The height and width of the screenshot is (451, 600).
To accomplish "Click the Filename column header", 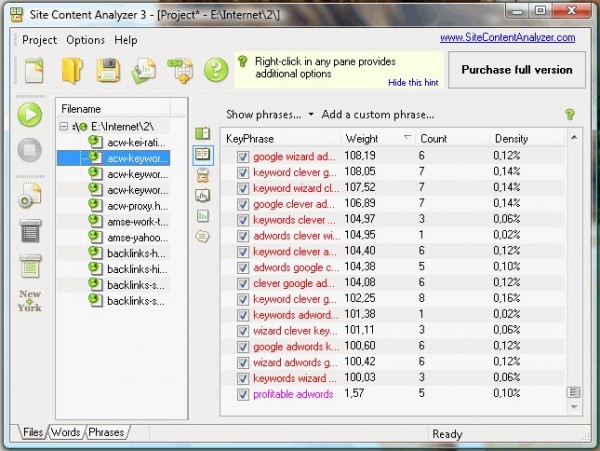I will pyautogui.click(x=113, y=109).
